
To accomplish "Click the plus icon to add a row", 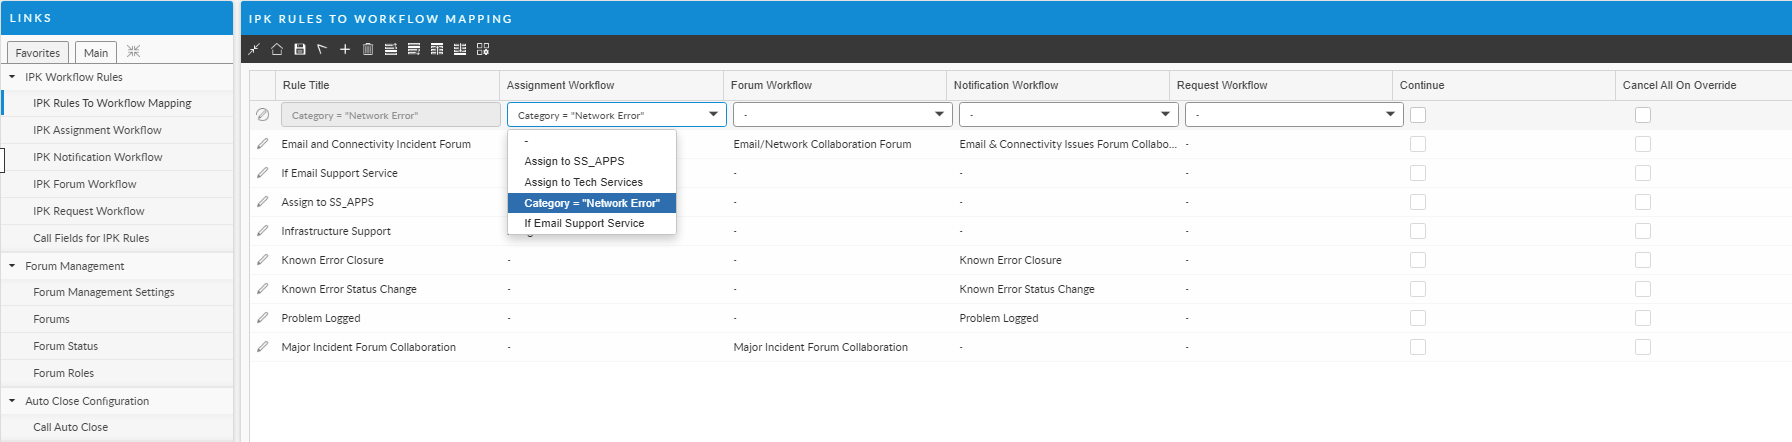I will (x=345, y=49).
